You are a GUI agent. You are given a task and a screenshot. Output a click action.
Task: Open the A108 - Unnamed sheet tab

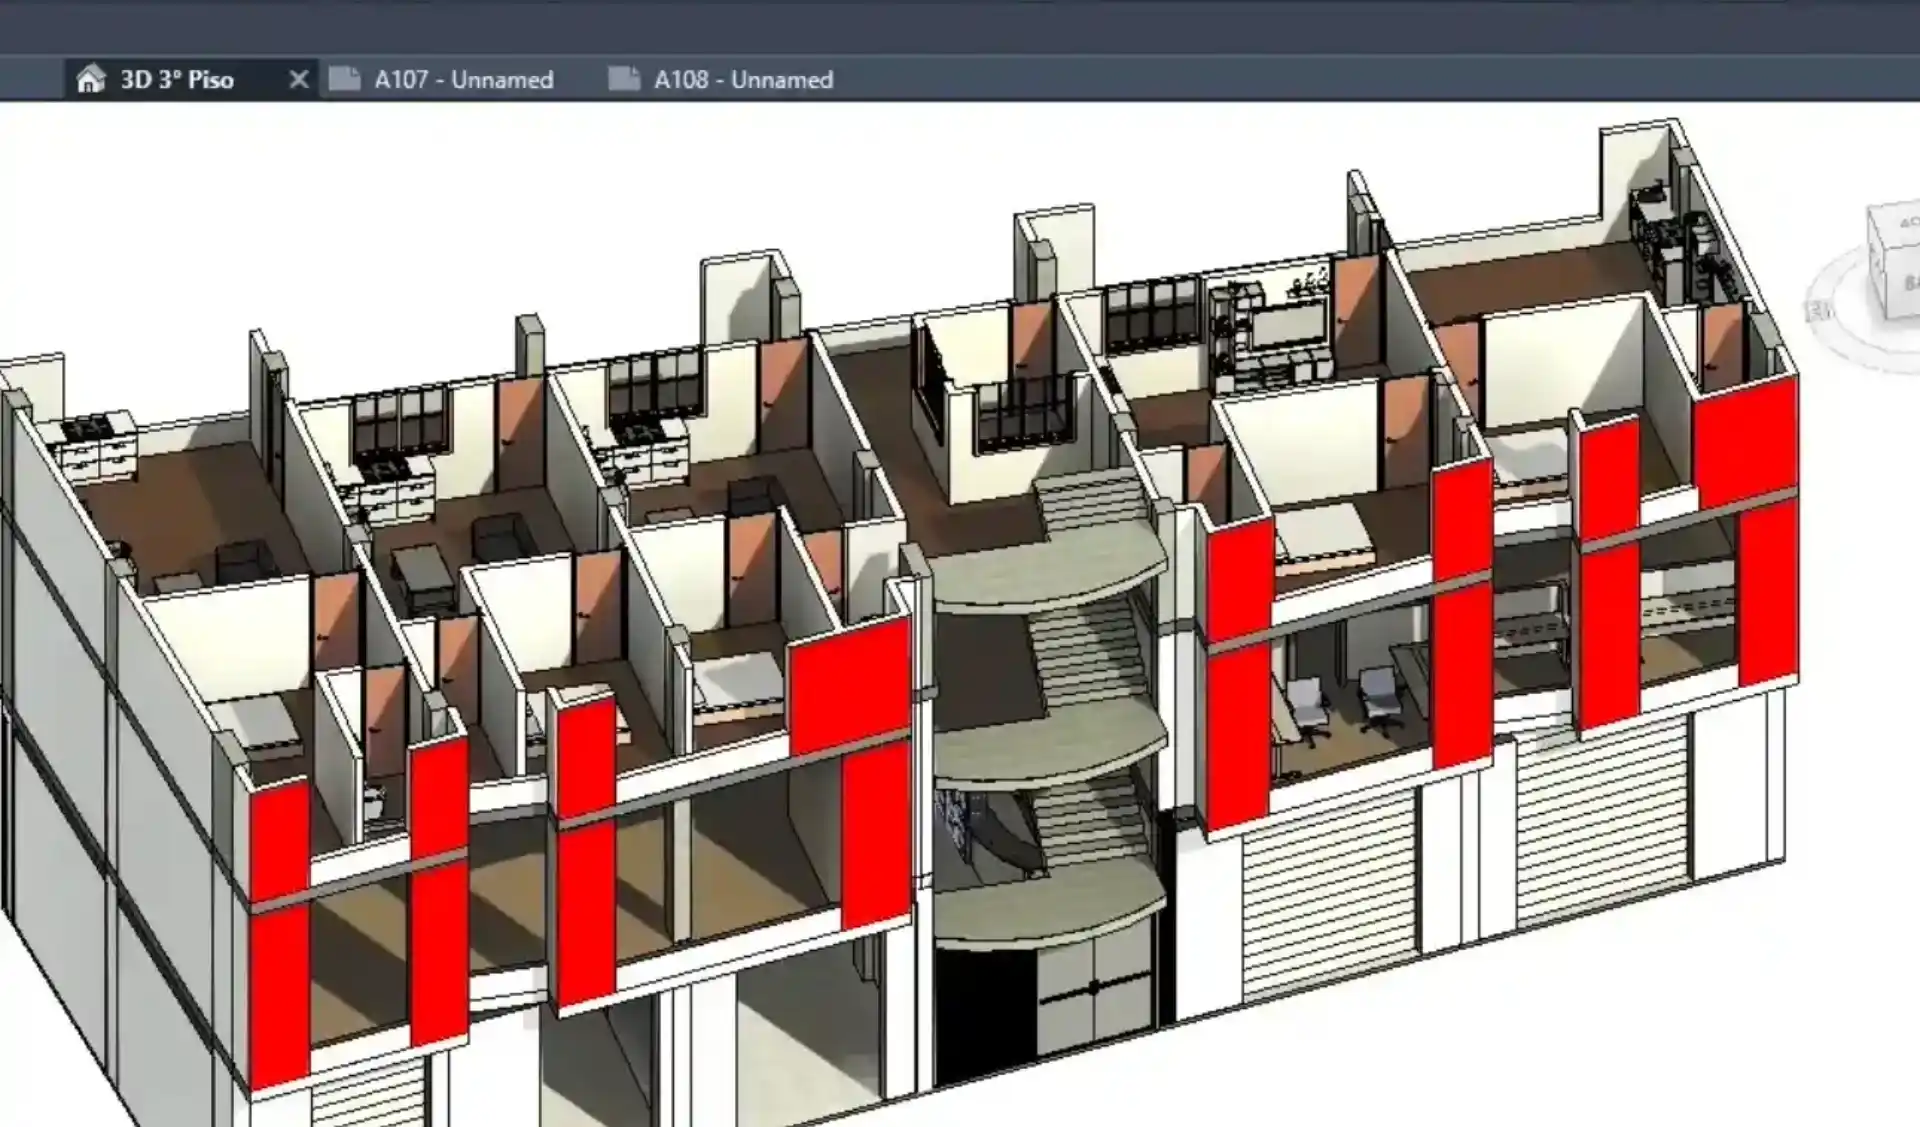[x=743, y=80]
